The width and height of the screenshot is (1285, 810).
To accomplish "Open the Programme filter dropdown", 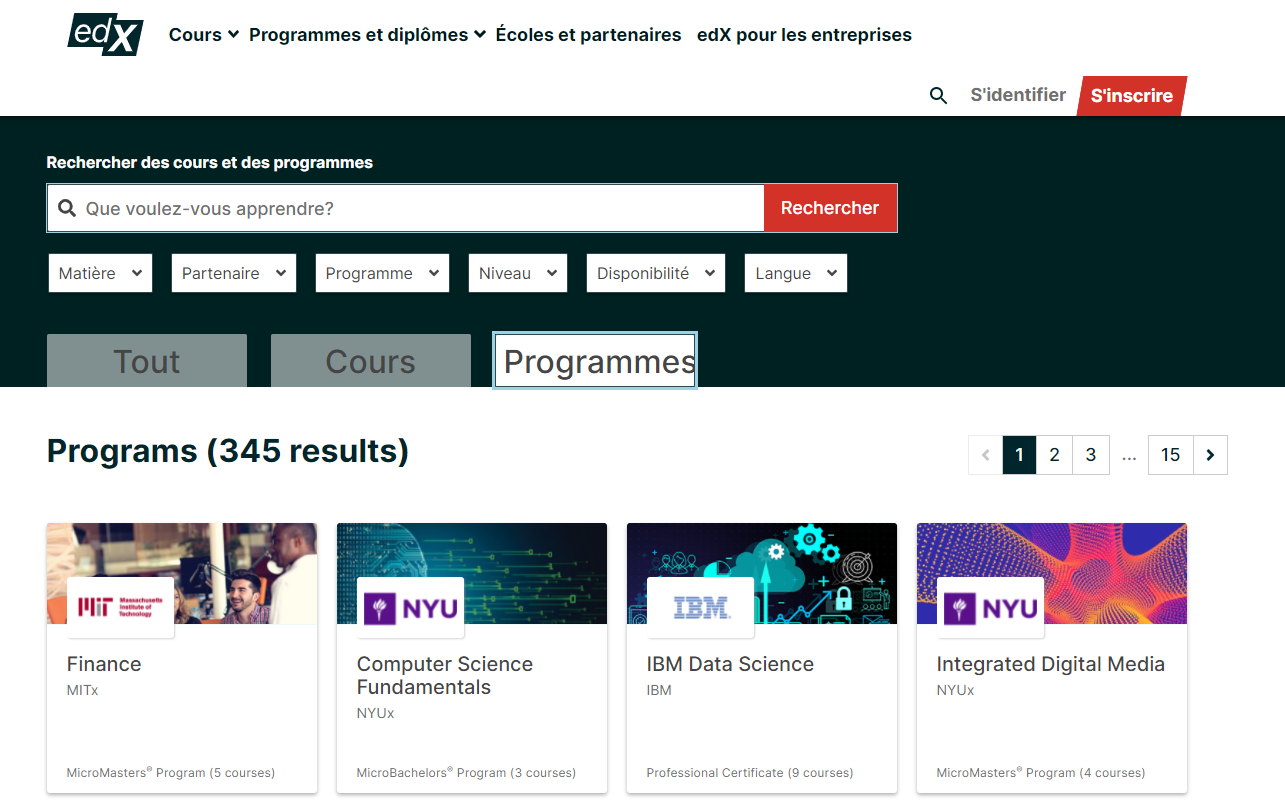I will 382,273.
